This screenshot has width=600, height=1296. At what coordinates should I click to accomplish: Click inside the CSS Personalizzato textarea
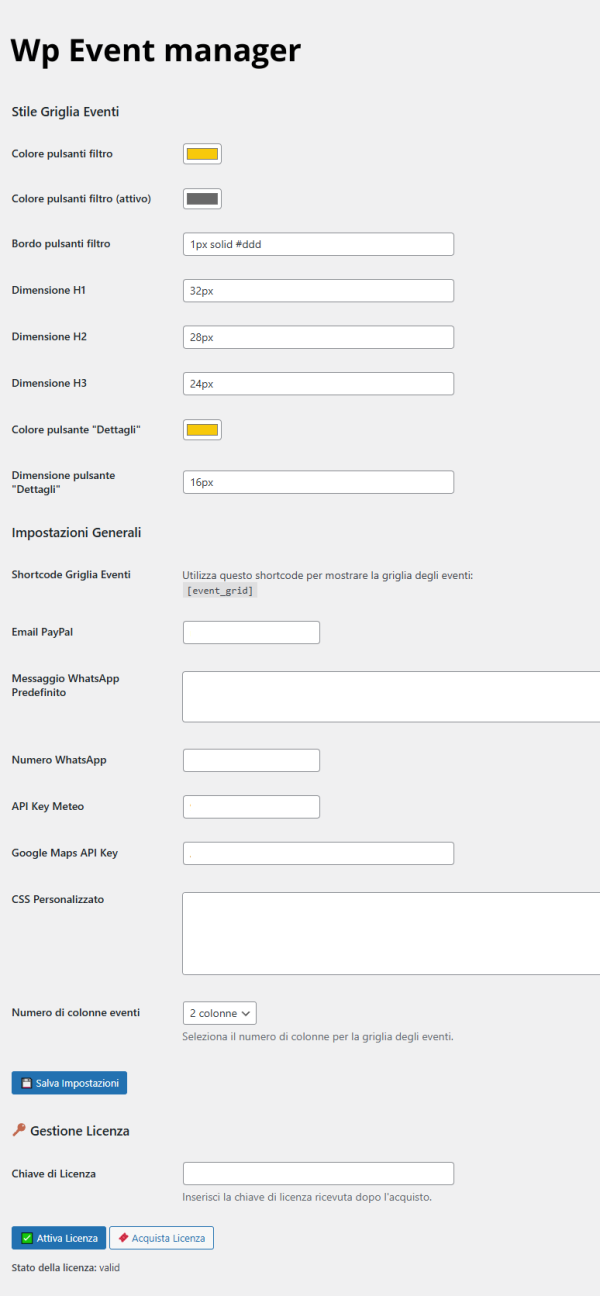pyautogui.click(x=391, y=933)
